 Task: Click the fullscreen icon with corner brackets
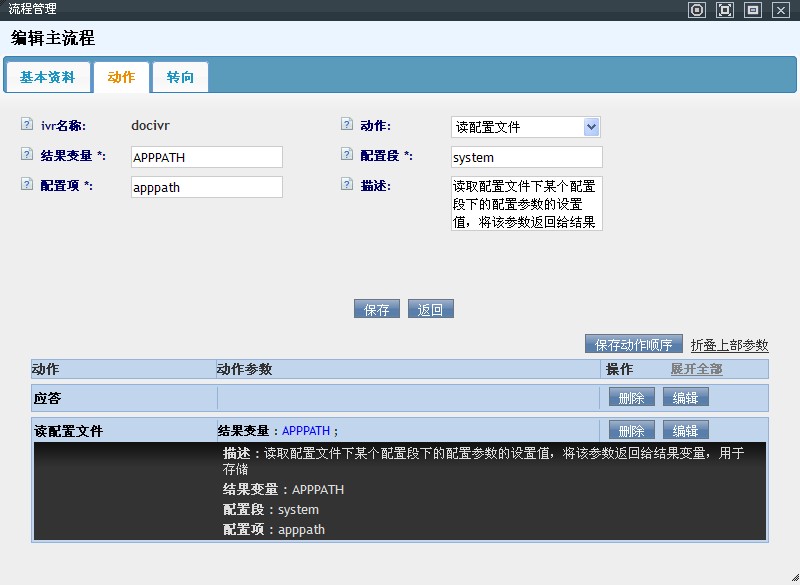725,10
